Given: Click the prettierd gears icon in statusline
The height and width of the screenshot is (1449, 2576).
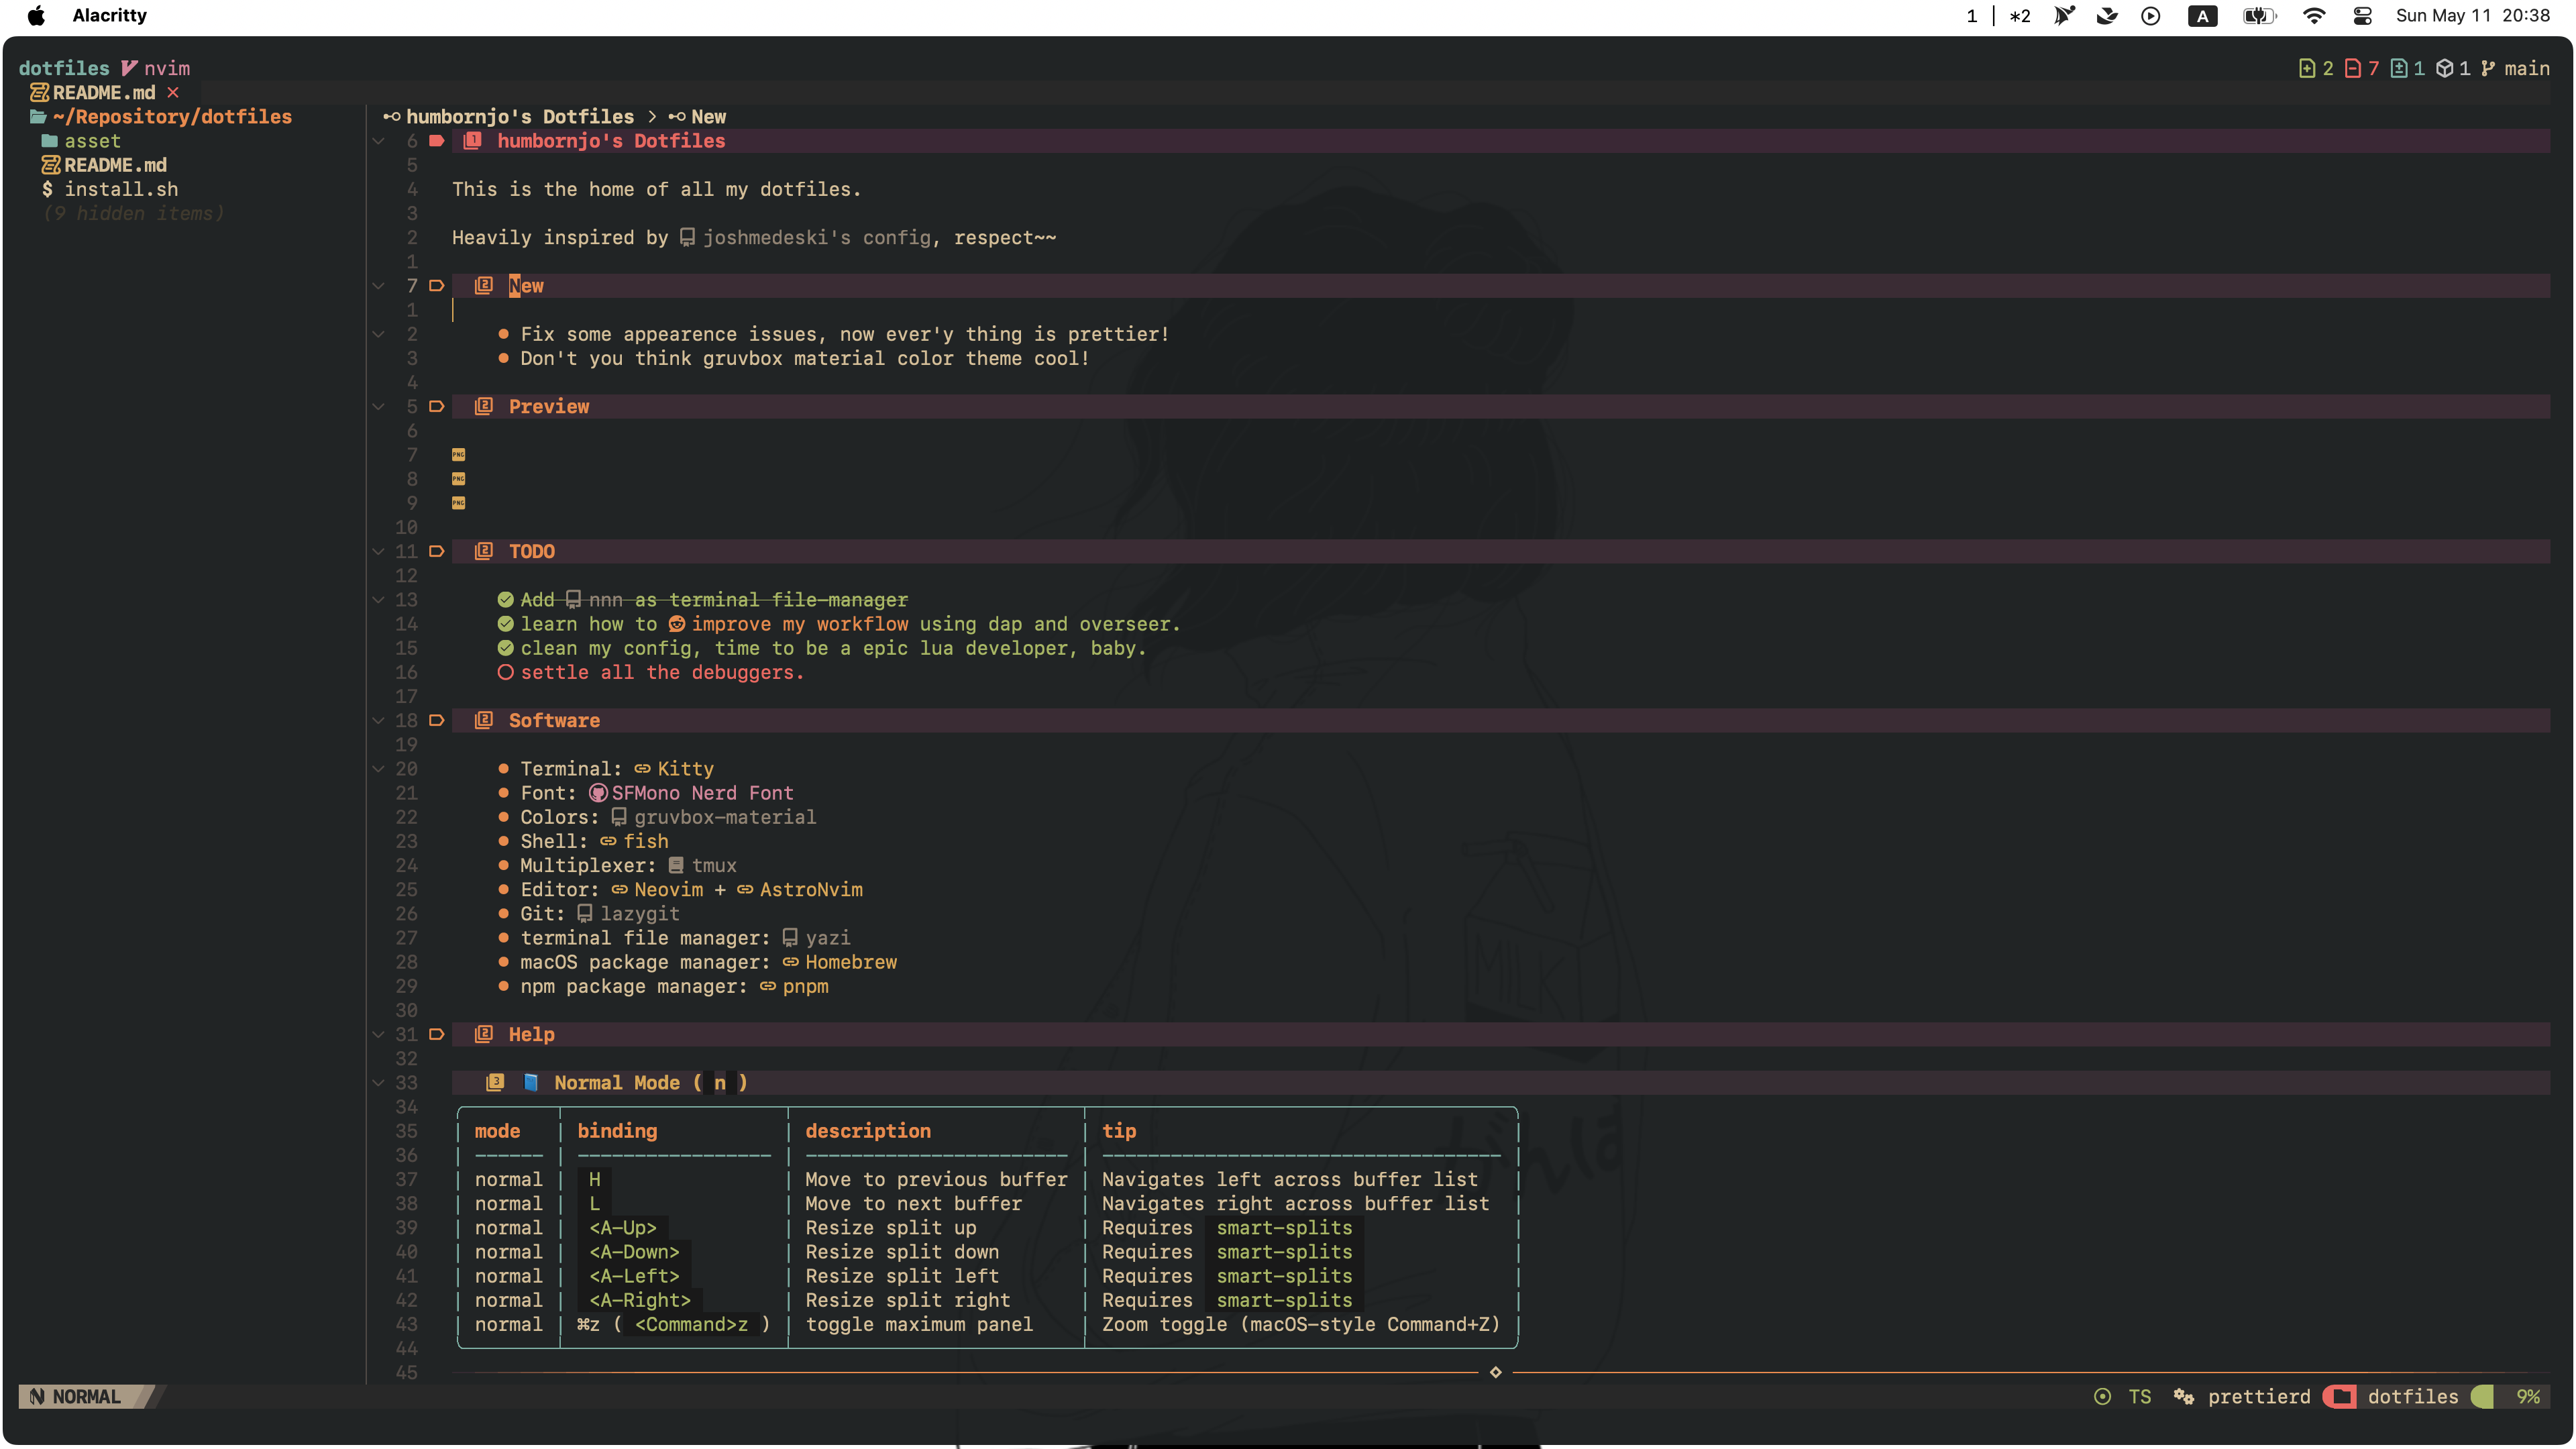Looking at the screenshot, I should pyautogui.click(x=2183, y=1396).
